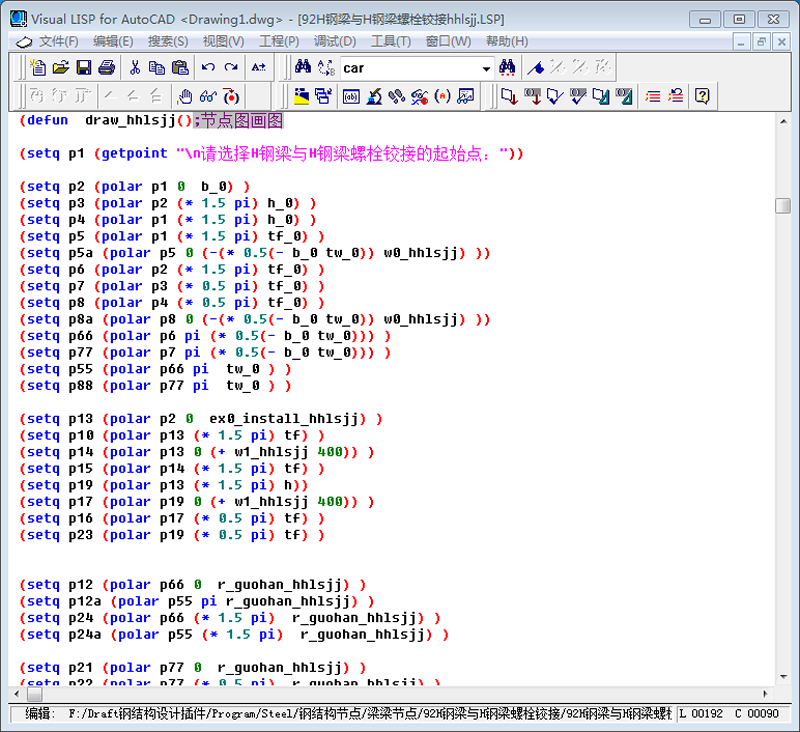The width and height of the screenshot is (800, 732).
Task: Toggle bookmark with blue flag icon
Action: click(x=536, y=67)
